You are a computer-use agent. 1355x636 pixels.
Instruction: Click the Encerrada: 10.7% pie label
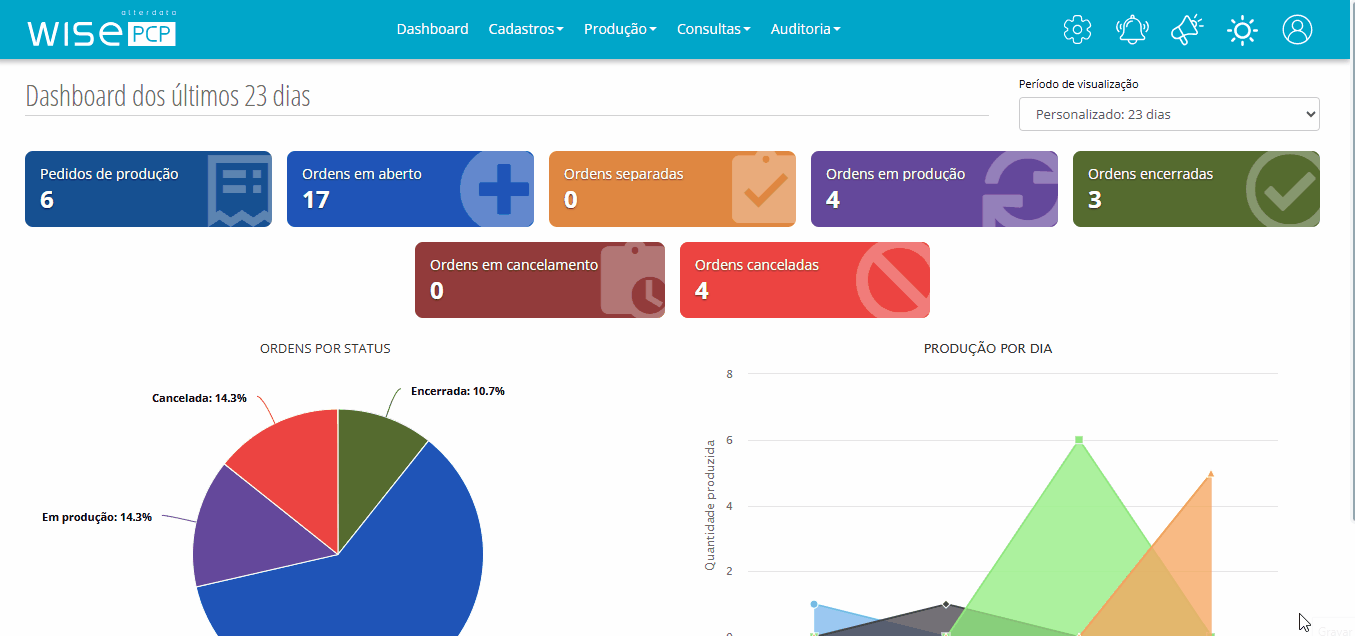click(x=458, y=391)
